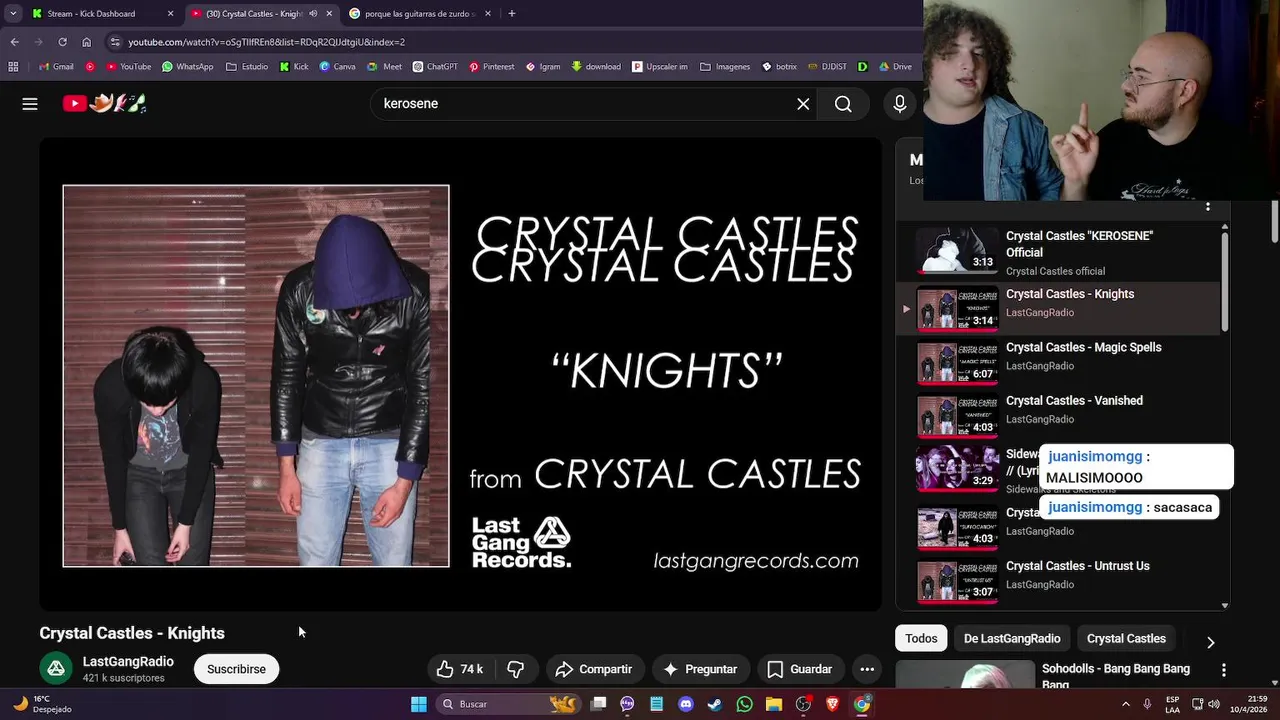The image size is (1280, 720).
Task: Open a new browser tab
Action: click(512, 14)
